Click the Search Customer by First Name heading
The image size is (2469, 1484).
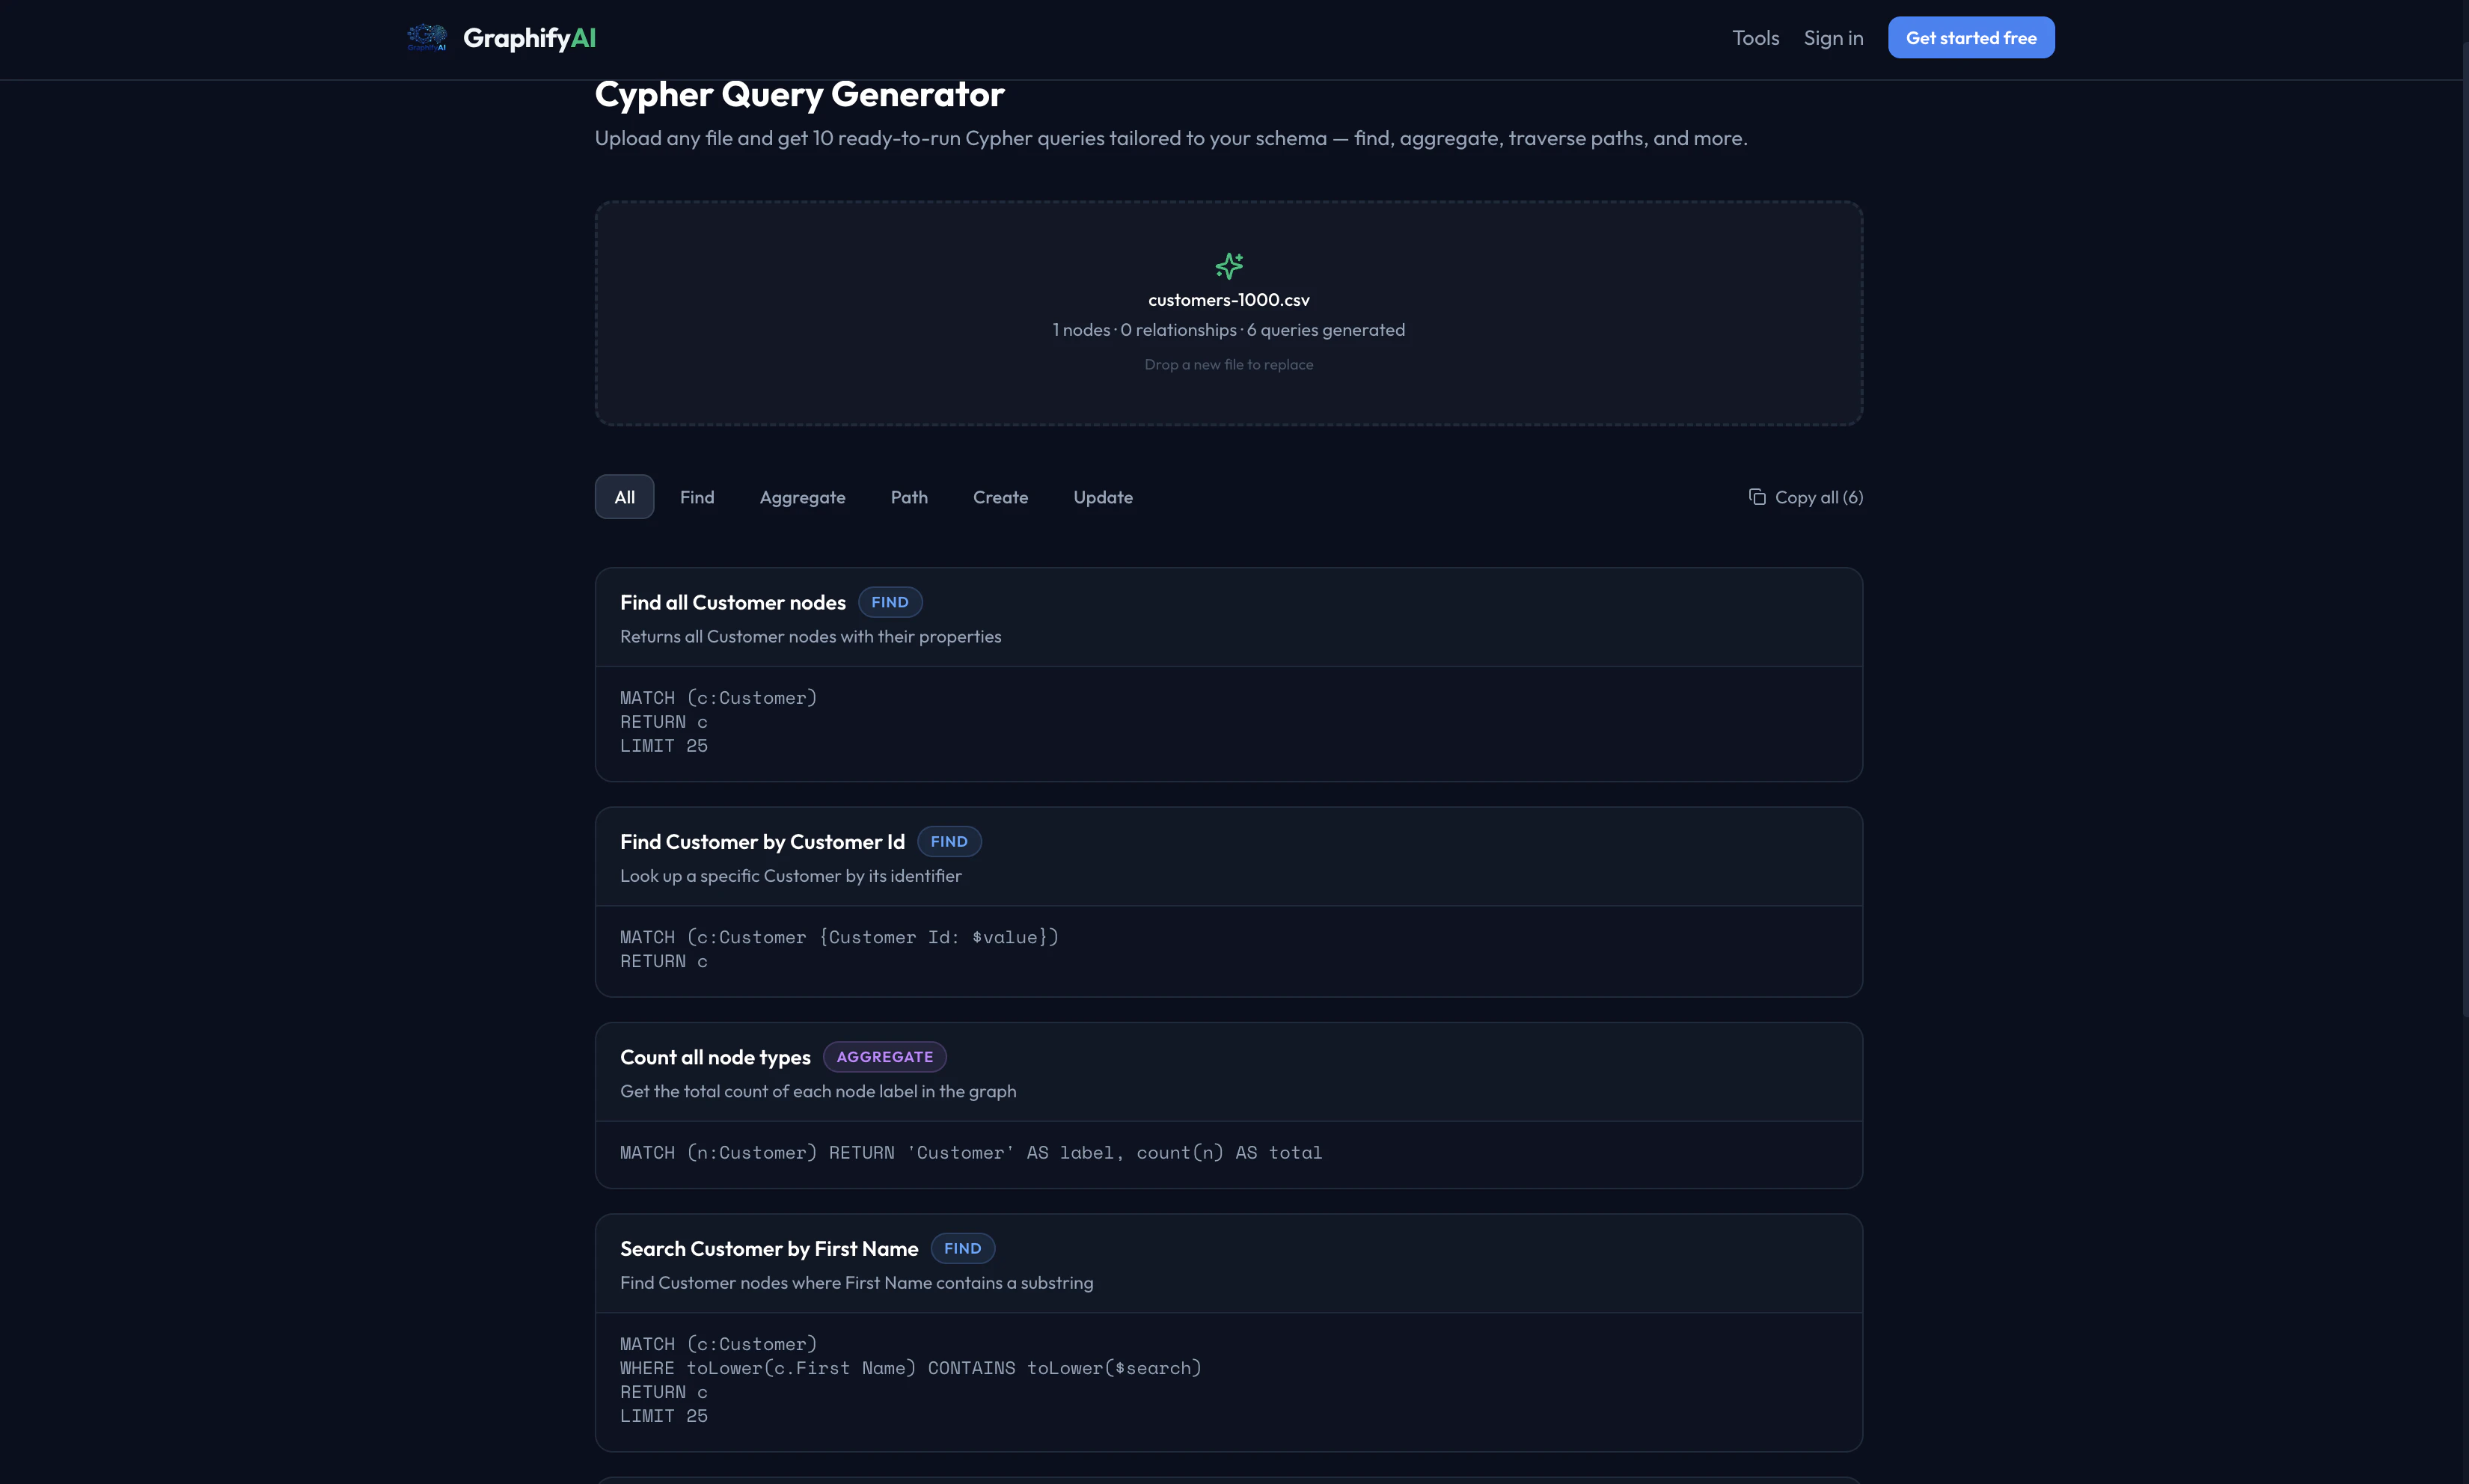coord(768,1249)
